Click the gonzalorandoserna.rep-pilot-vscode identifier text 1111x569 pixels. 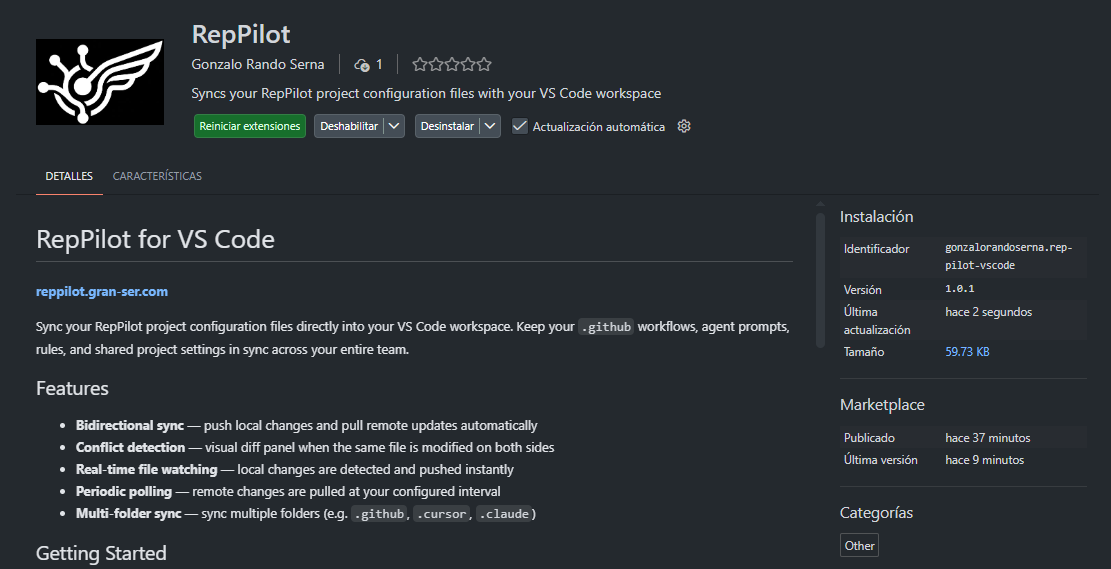(x=1009, y=257)
